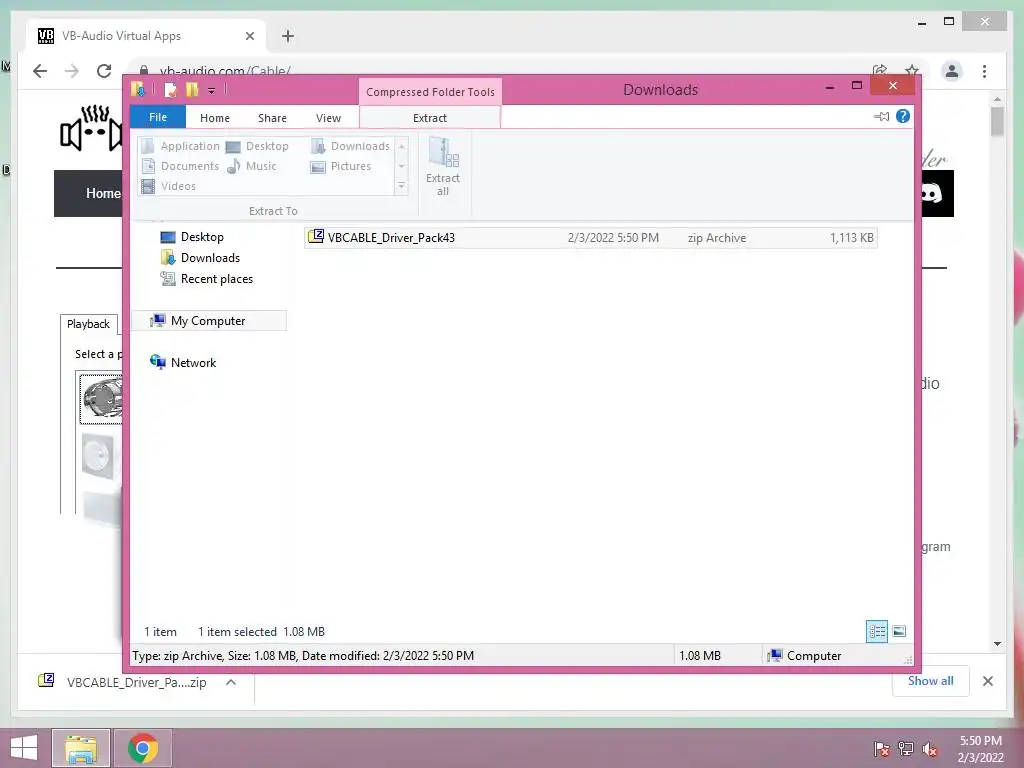The image size is (1024, 768).
Task: Close the Downloads Explorer window
Action: [x=893, y=86]
